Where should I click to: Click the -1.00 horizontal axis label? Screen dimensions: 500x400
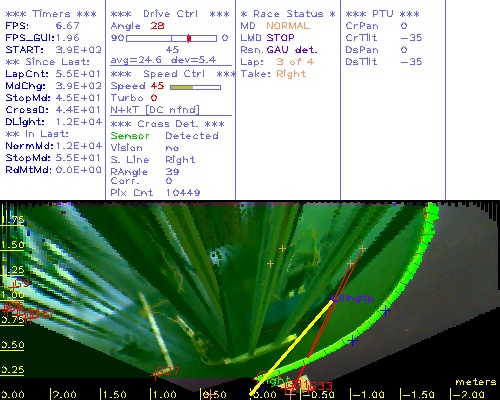coord(368,395)
